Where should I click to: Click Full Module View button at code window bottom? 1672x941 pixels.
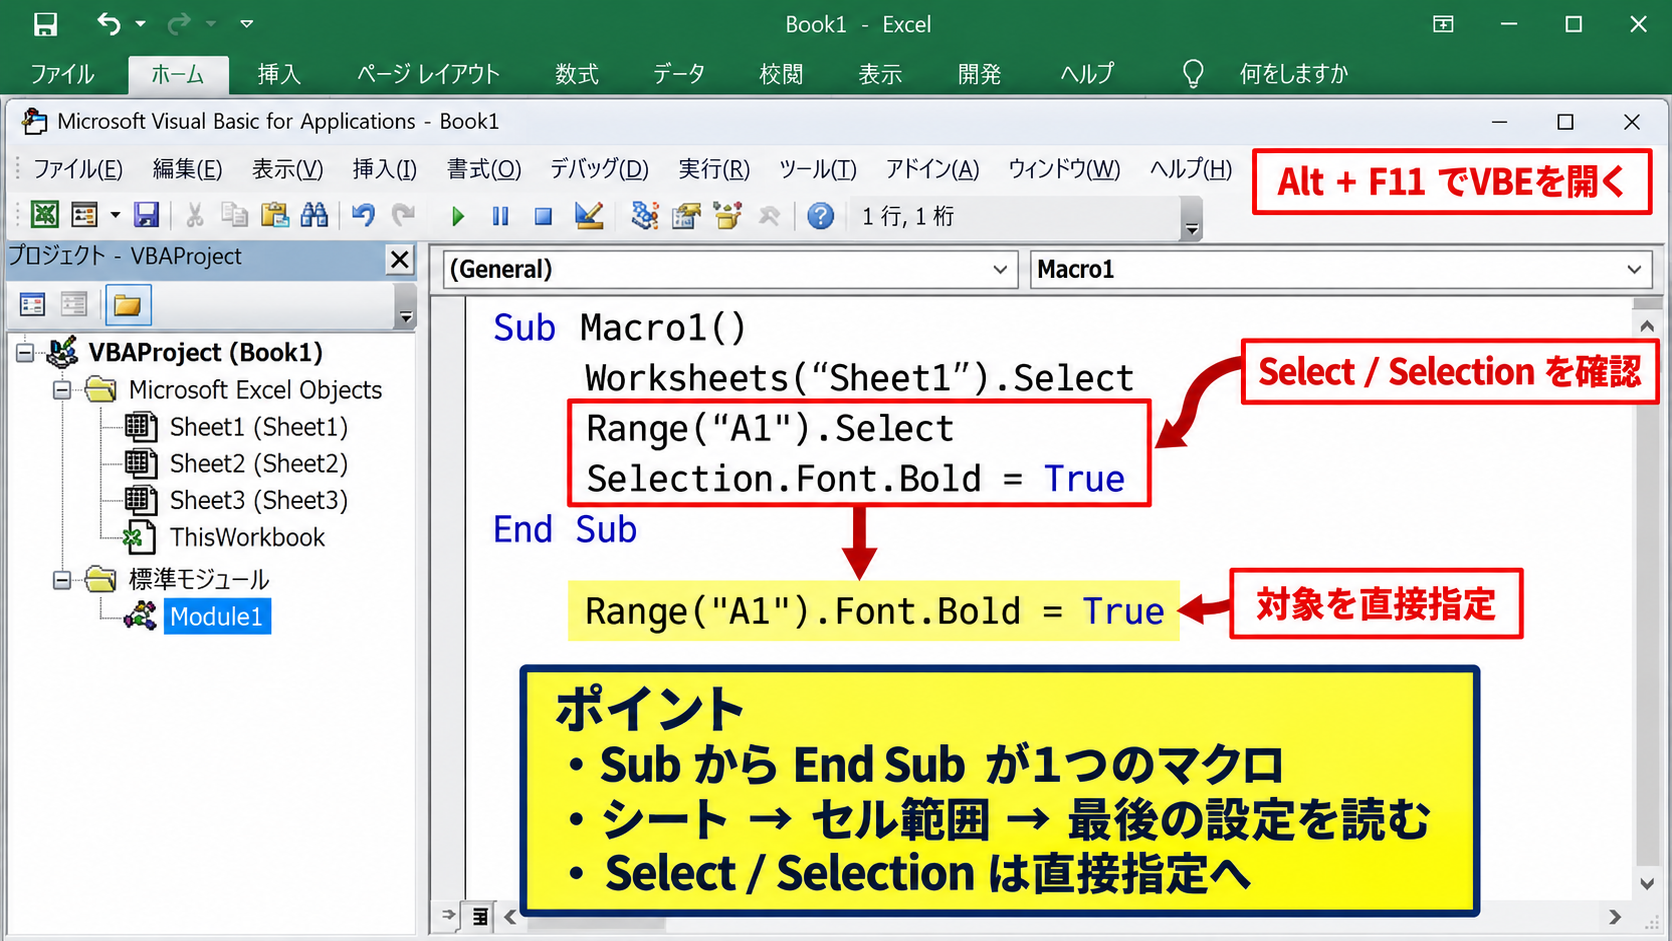click(481, 915)
